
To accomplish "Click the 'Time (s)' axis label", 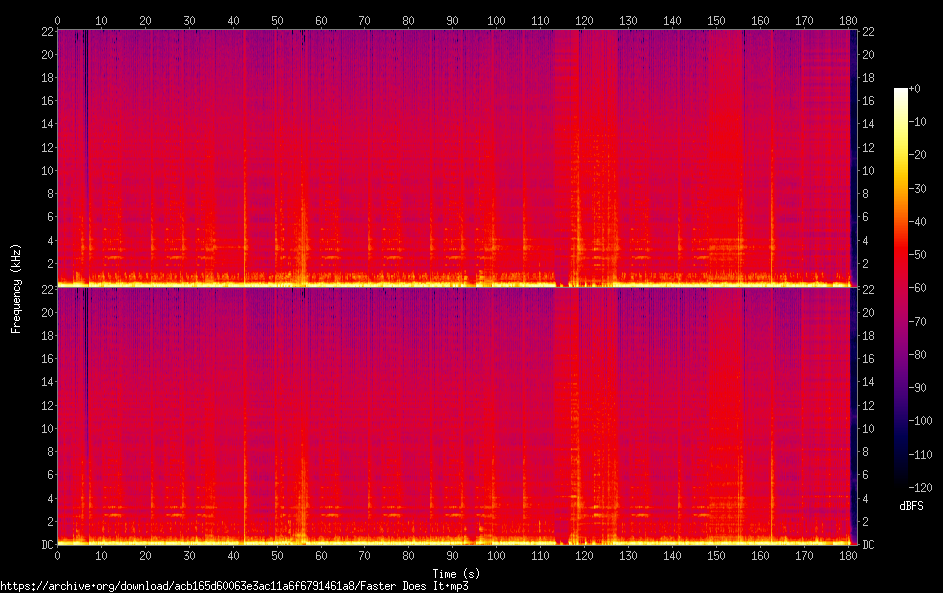I will coord(454,573).
